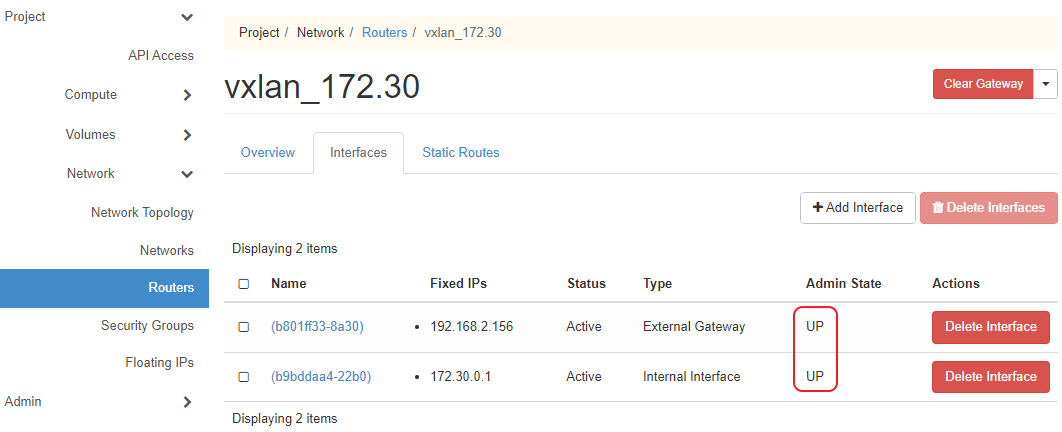Collapse the Project panel chevron
Viewport: 1062px width, 432px height.
pyautogui.click(x=187, y=17)
